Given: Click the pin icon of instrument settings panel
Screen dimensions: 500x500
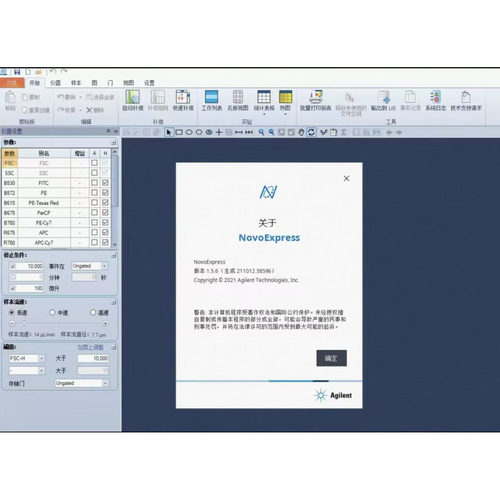Looking at the screenshot, I should 108,131.
